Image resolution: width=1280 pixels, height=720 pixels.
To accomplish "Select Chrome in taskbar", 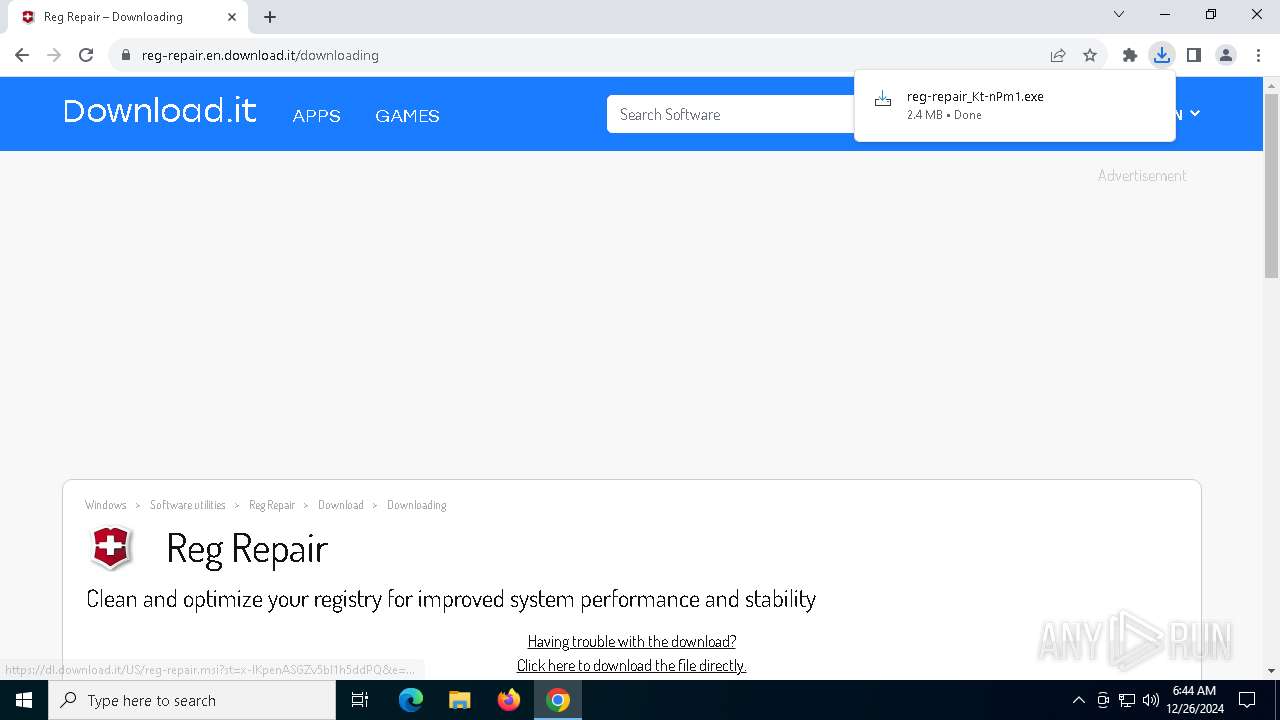I will click(x=558, y=700).
